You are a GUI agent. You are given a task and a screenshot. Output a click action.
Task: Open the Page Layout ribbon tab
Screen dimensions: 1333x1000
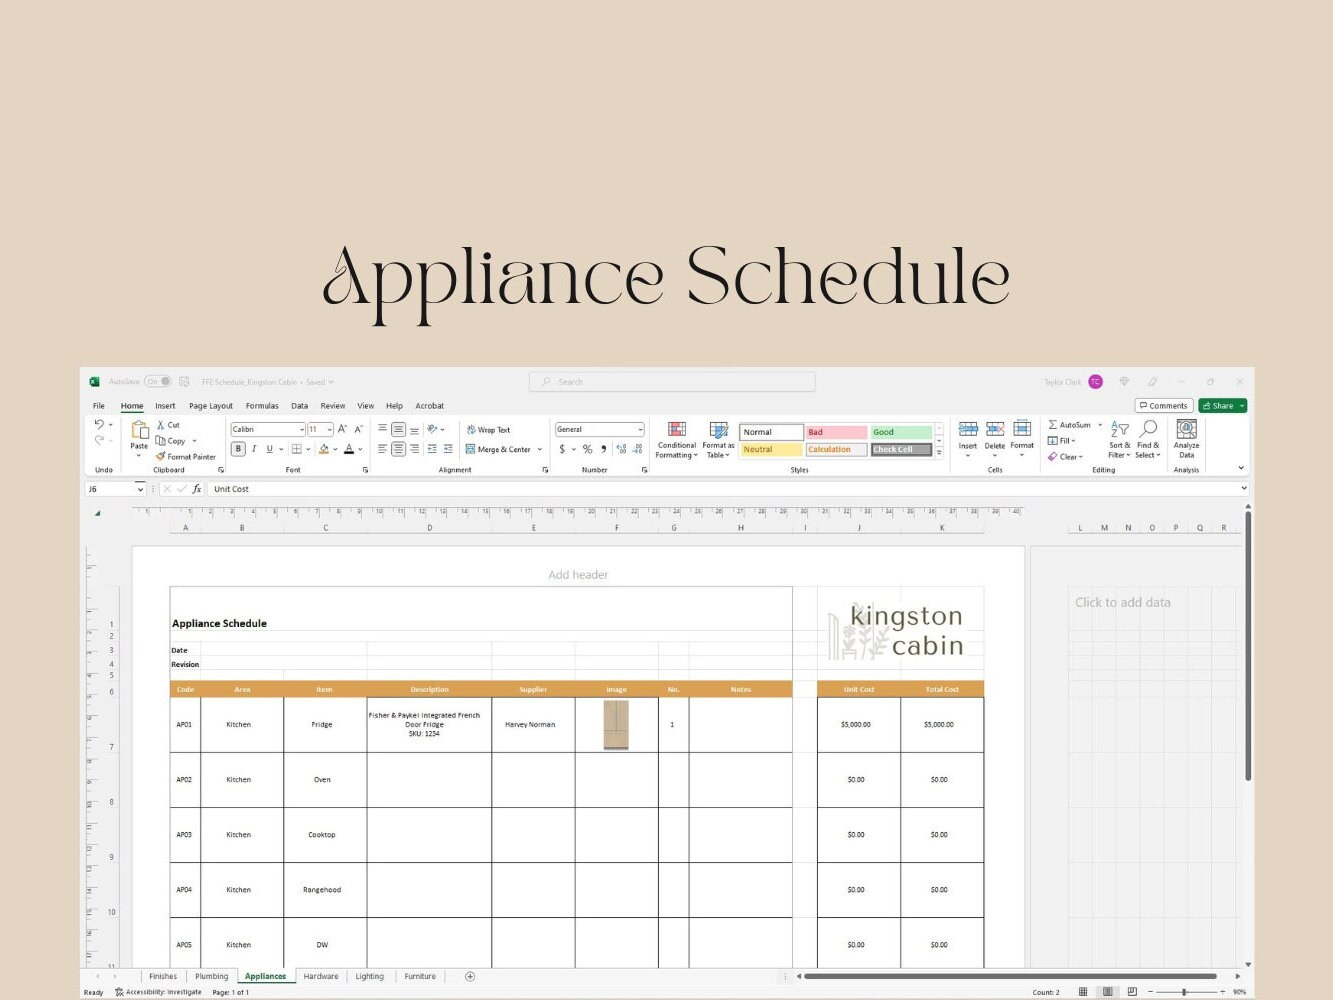click(211, 406)
